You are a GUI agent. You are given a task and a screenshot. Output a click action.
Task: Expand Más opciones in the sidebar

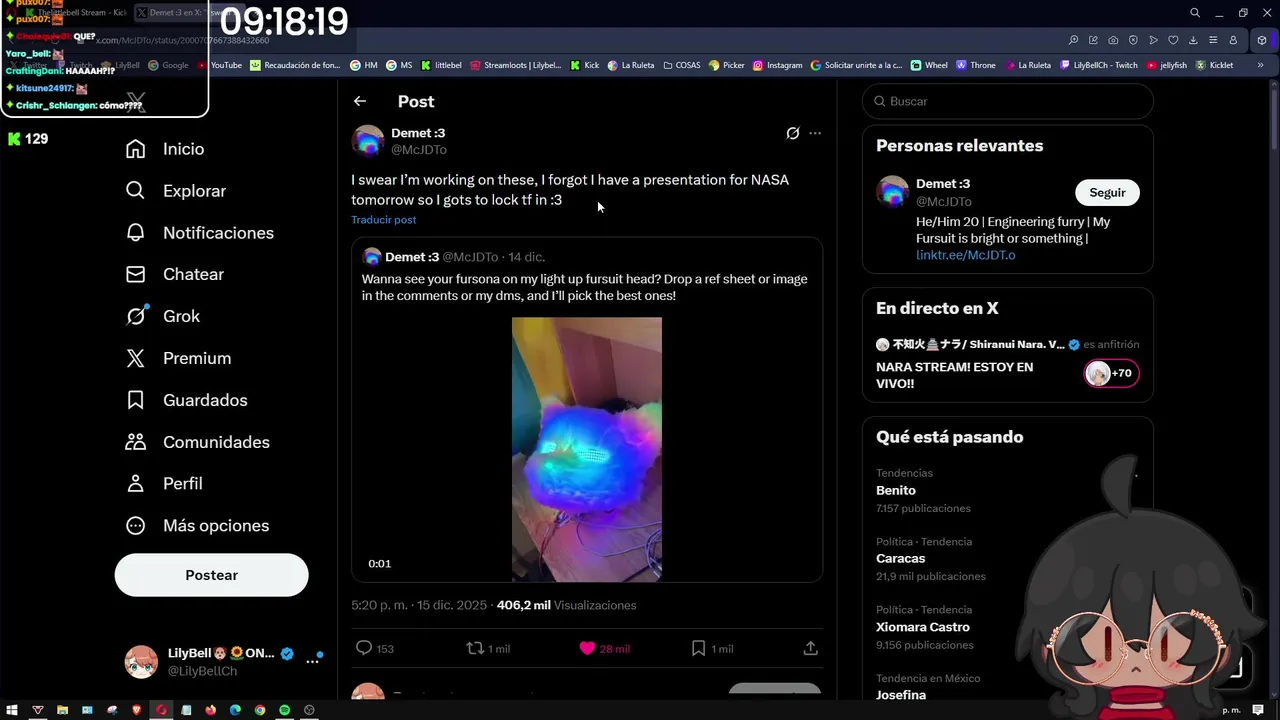point(198,525)
